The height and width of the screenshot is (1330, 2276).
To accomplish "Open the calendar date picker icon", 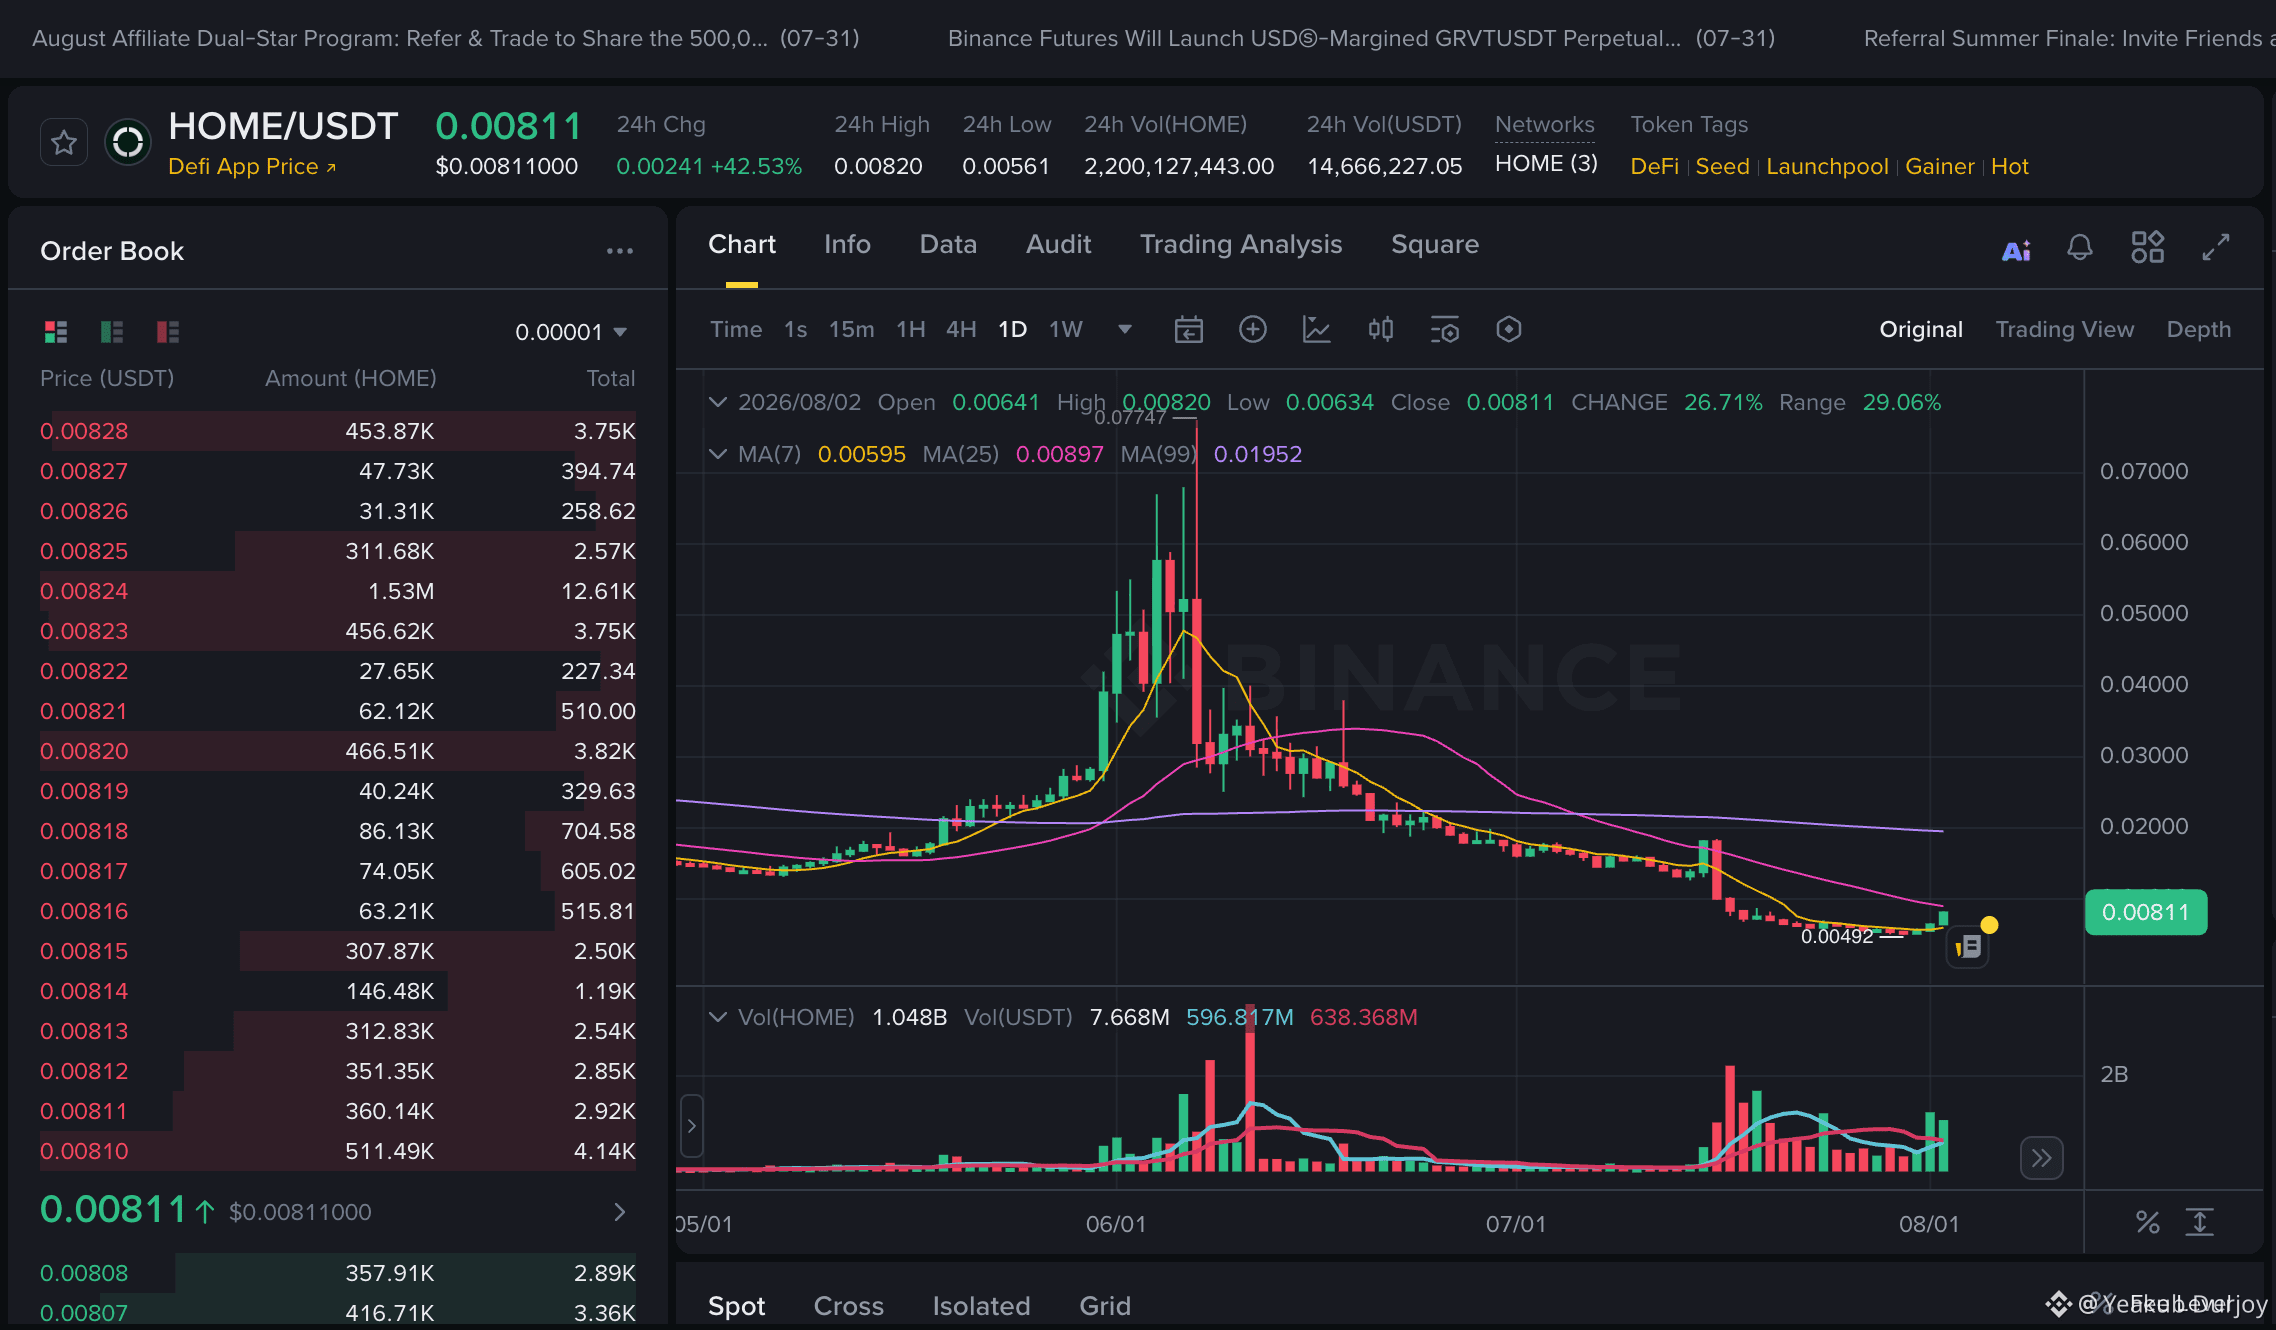I will (x=1188, y=329).
